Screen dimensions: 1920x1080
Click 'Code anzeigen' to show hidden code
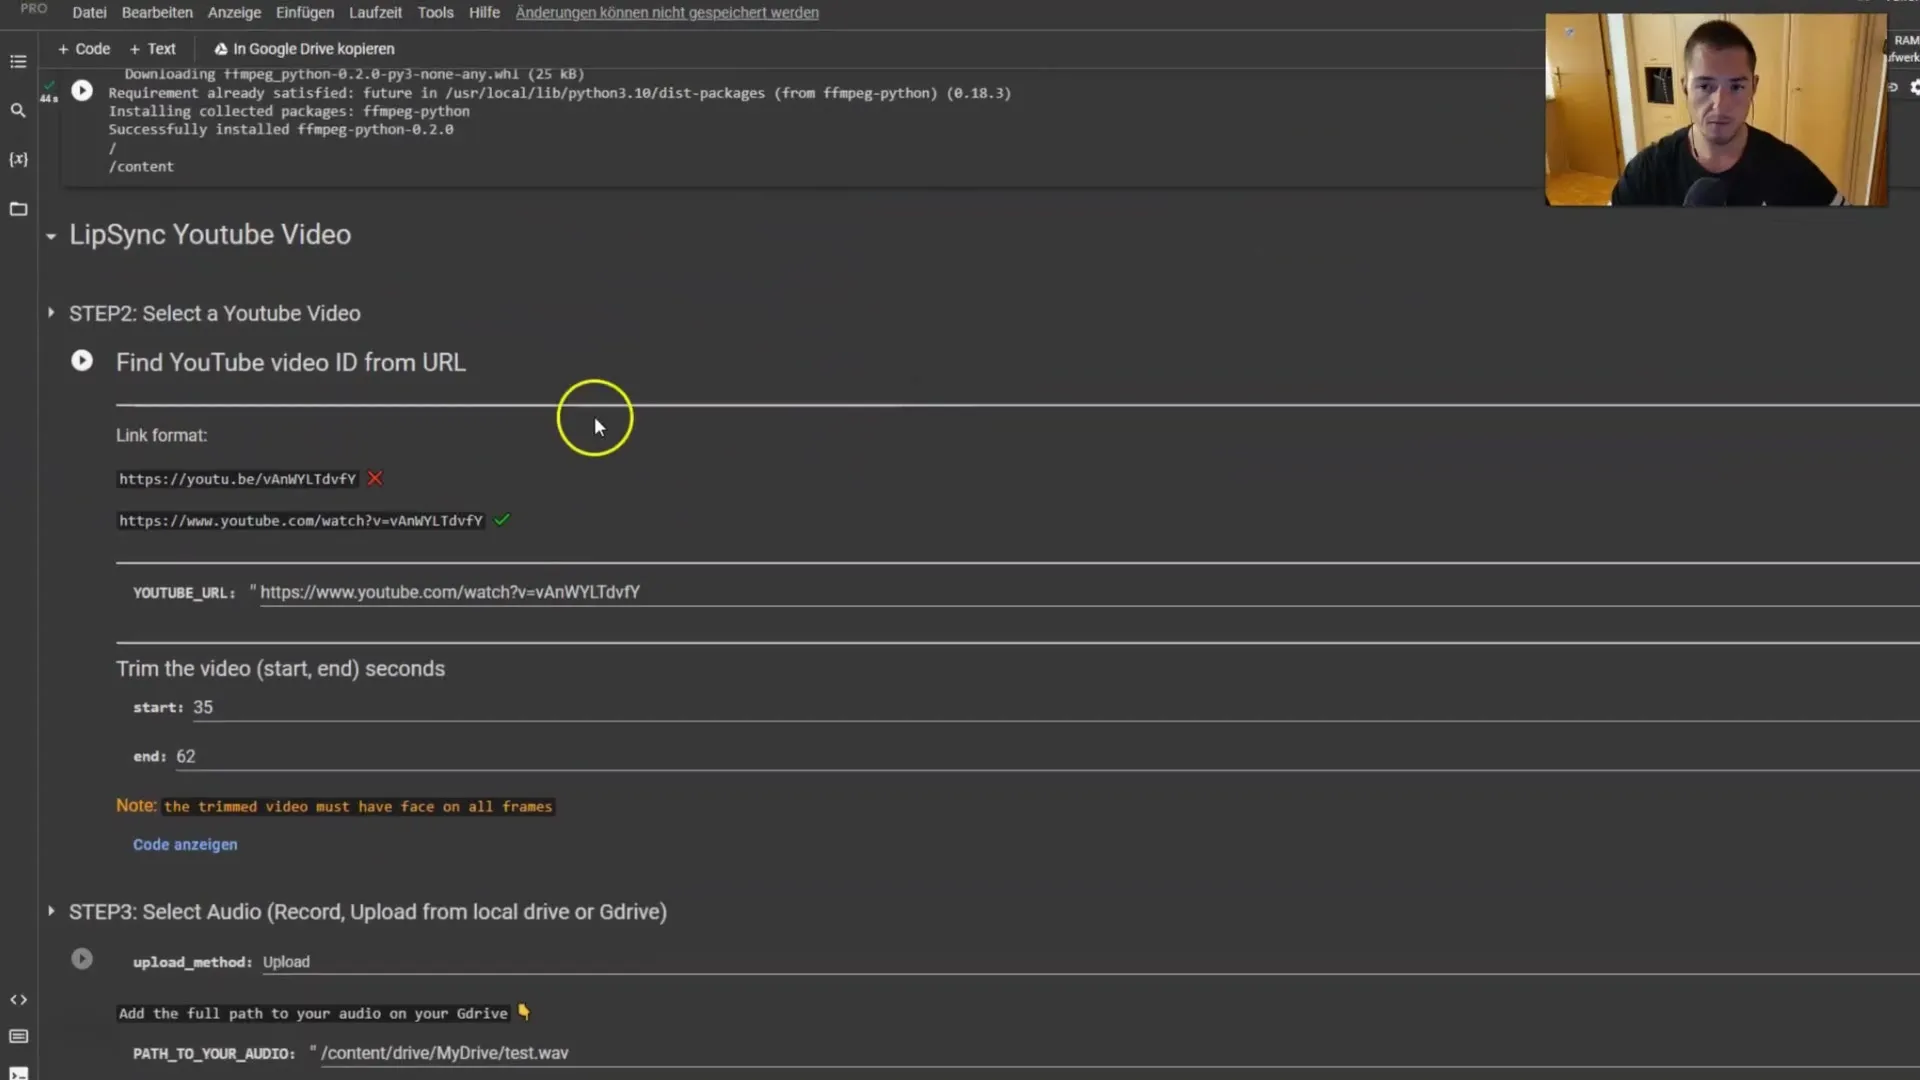[185, 844]
